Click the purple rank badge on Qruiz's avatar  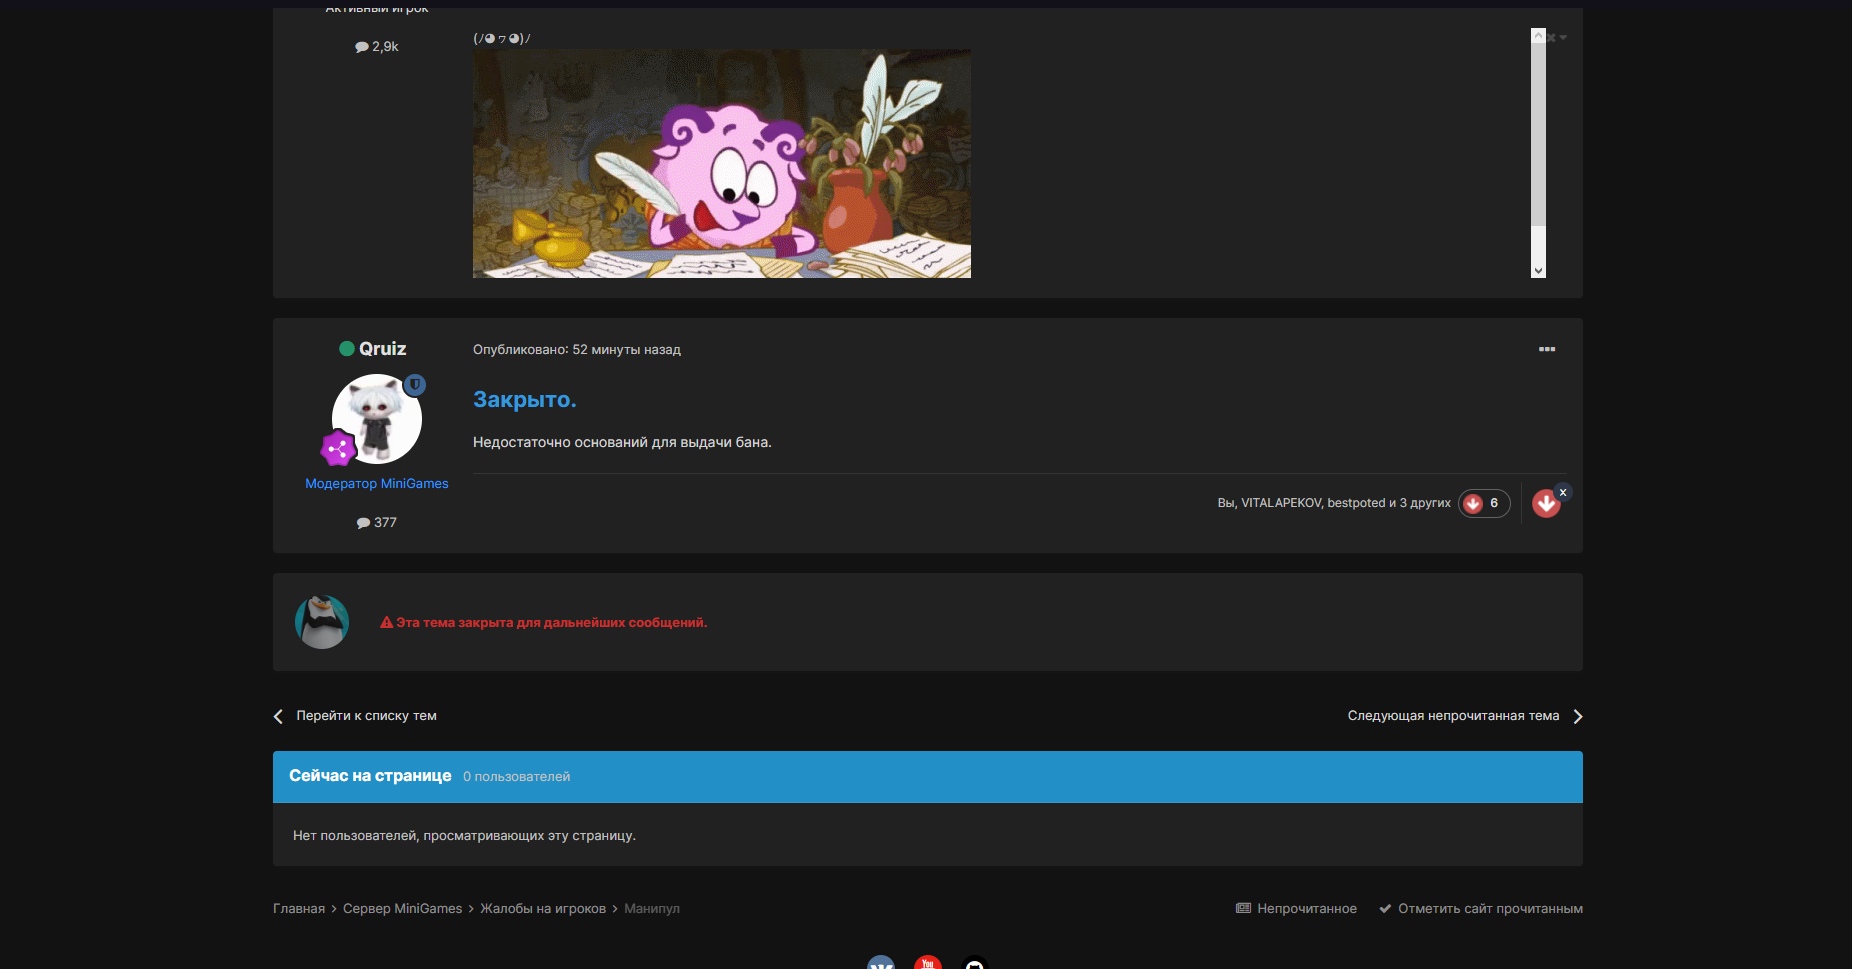click(x=338, y=449)
